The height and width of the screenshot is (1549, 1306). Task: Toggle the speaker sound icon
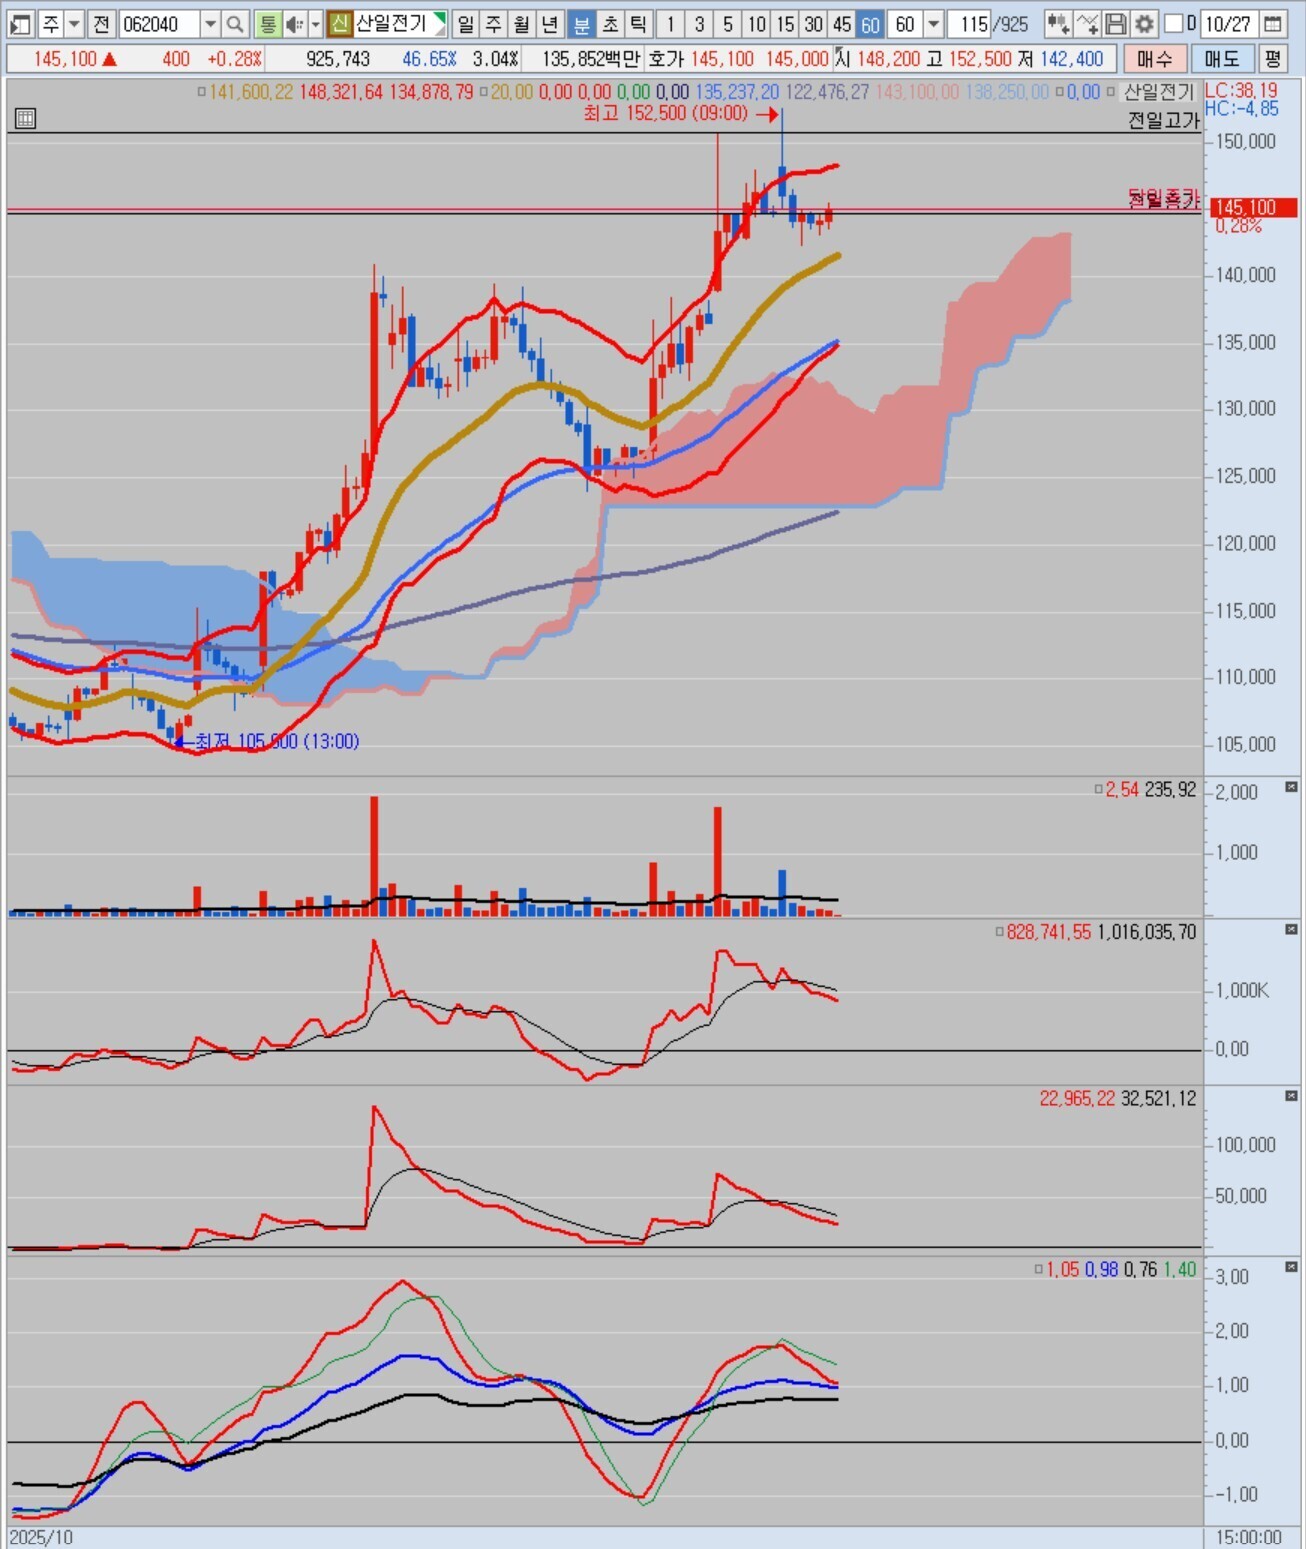coord(294,23)
